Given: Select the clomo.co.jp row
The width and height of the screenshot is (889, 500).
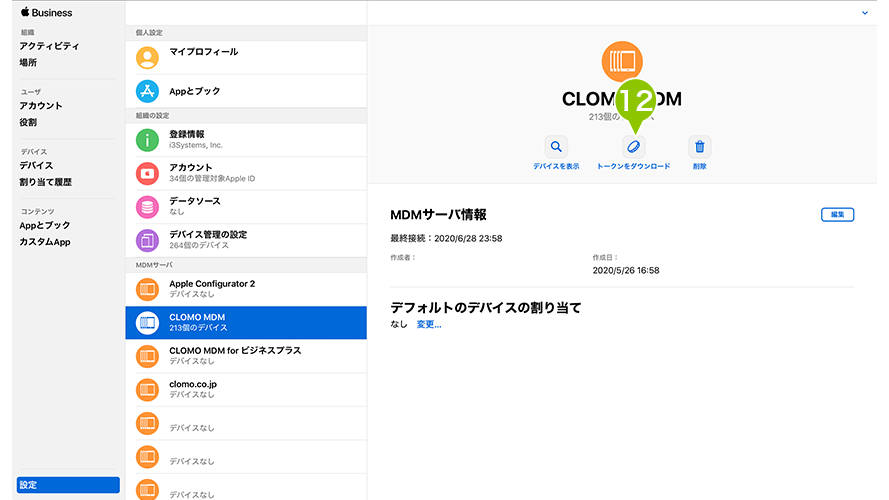Looking at the screenshot, I should coord(246,389).
